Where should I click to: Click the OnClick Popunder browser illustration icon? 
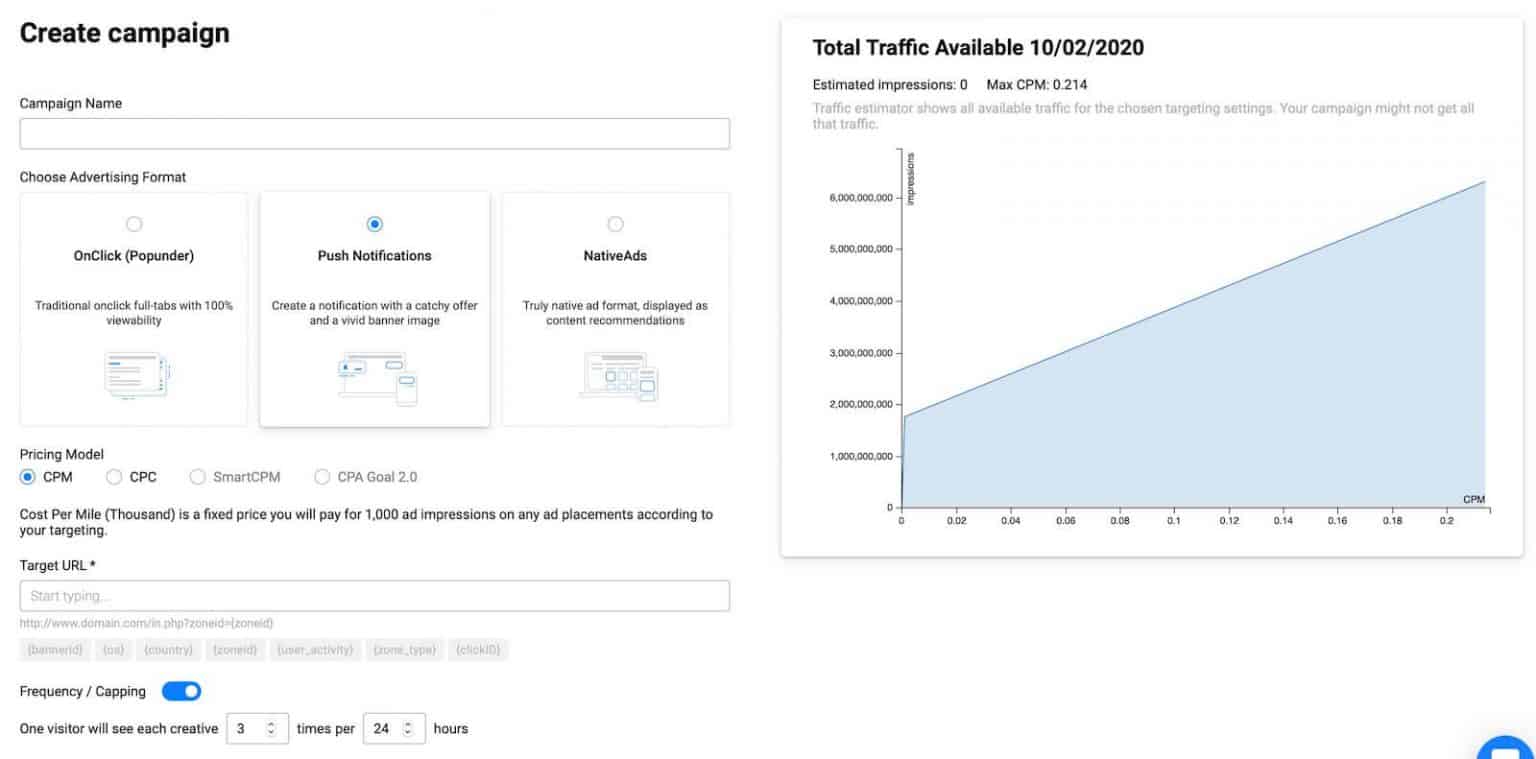tap(137, 375)
